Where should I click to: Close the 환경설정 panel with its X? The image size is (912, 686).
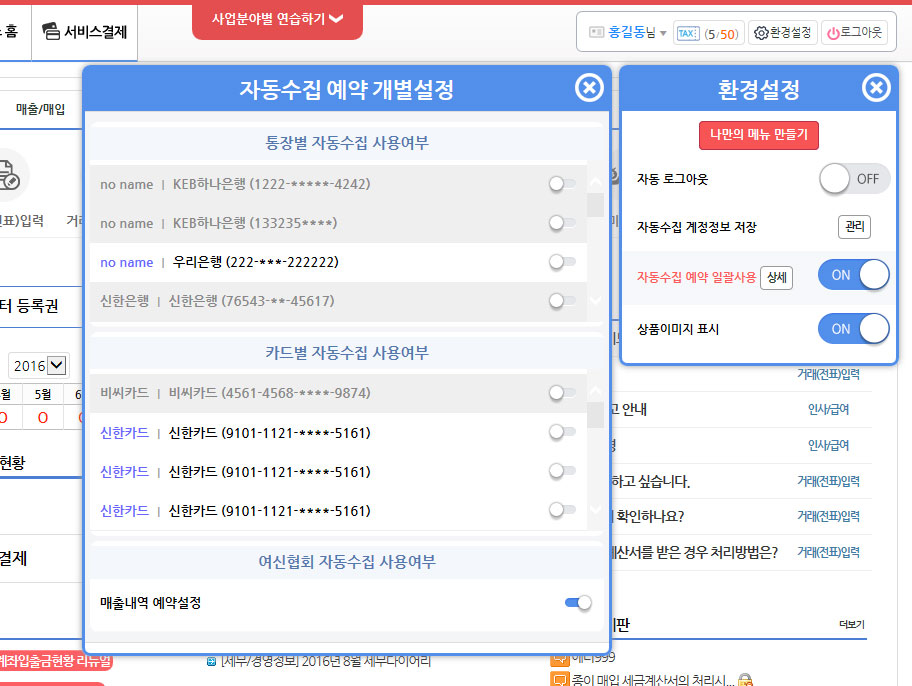[876, 88]
